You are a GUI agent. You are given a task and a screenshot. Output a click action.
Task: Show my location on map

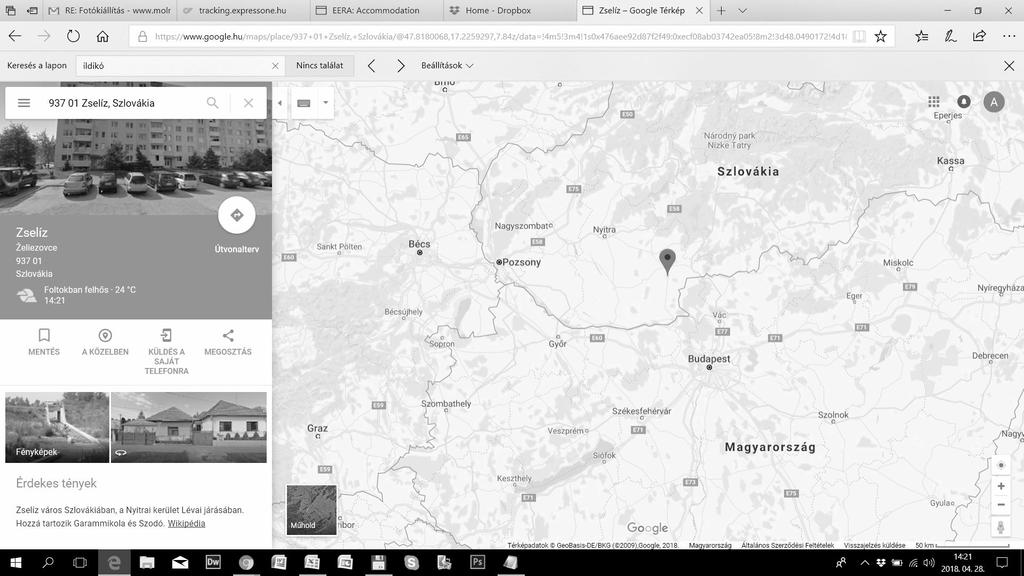(1000, 465)
